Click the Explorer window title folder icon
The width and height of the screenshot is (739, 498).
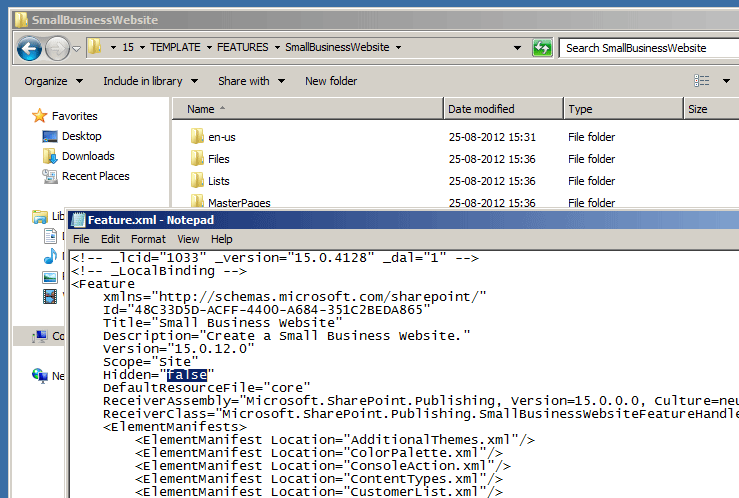21,20
